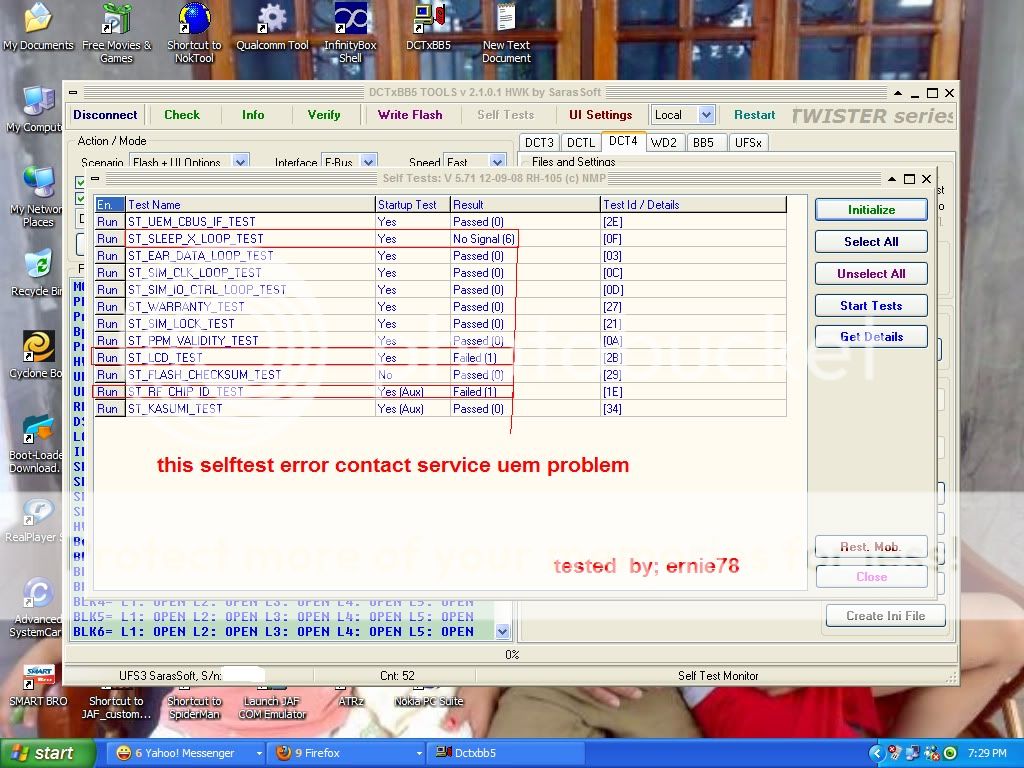Toggle Run for ST_SIM_LOCK_TEST
Viewport: 1024px width, 768px height.
[x=108, y=324]
